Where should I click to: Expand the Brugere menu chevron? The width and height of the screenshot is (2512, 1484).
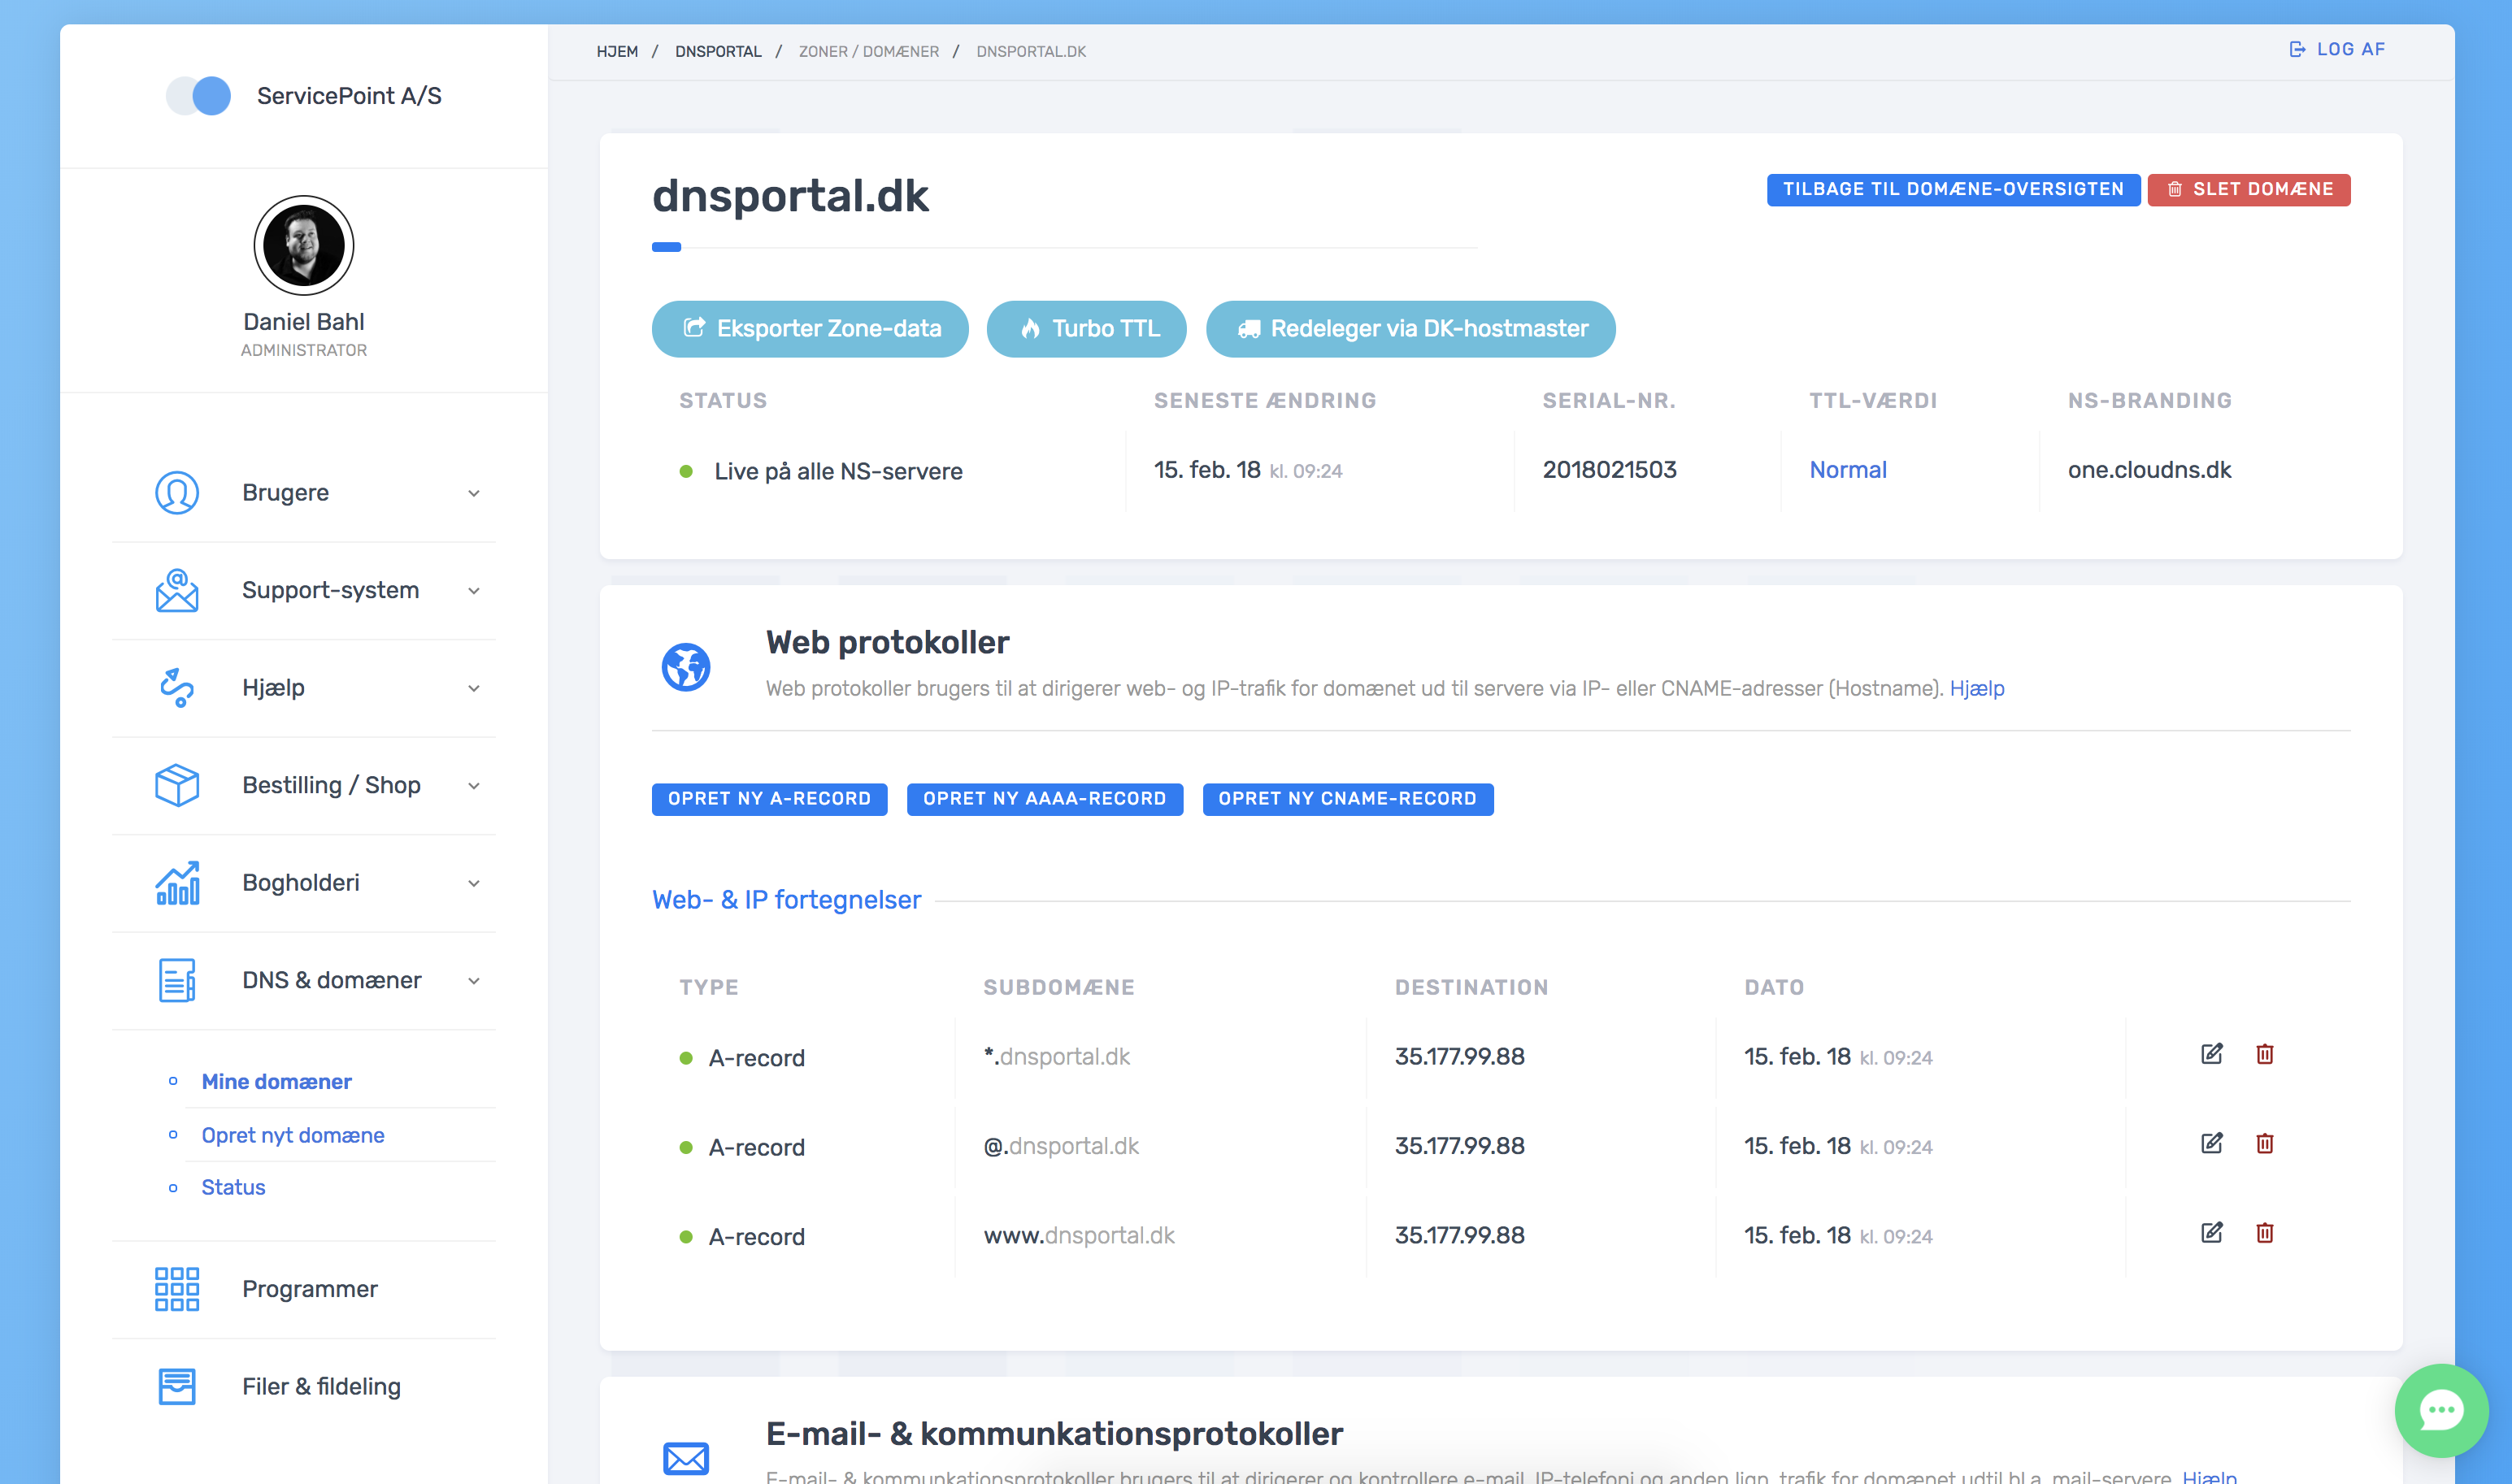tap(474, 493)
